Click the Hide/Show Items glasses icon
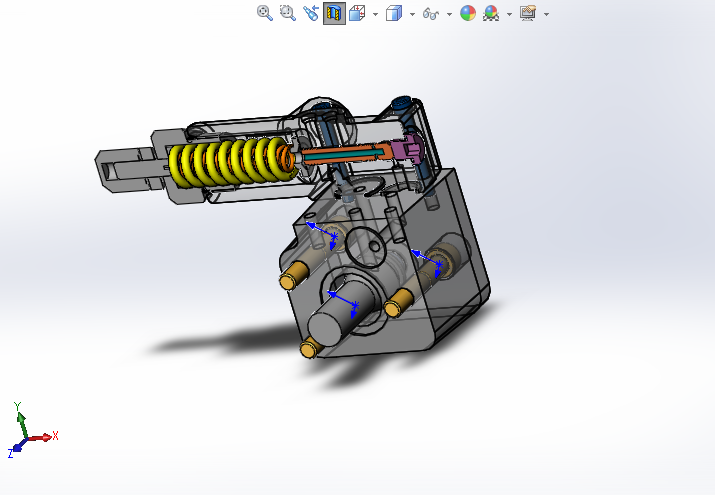 click(x=431, y=14)
